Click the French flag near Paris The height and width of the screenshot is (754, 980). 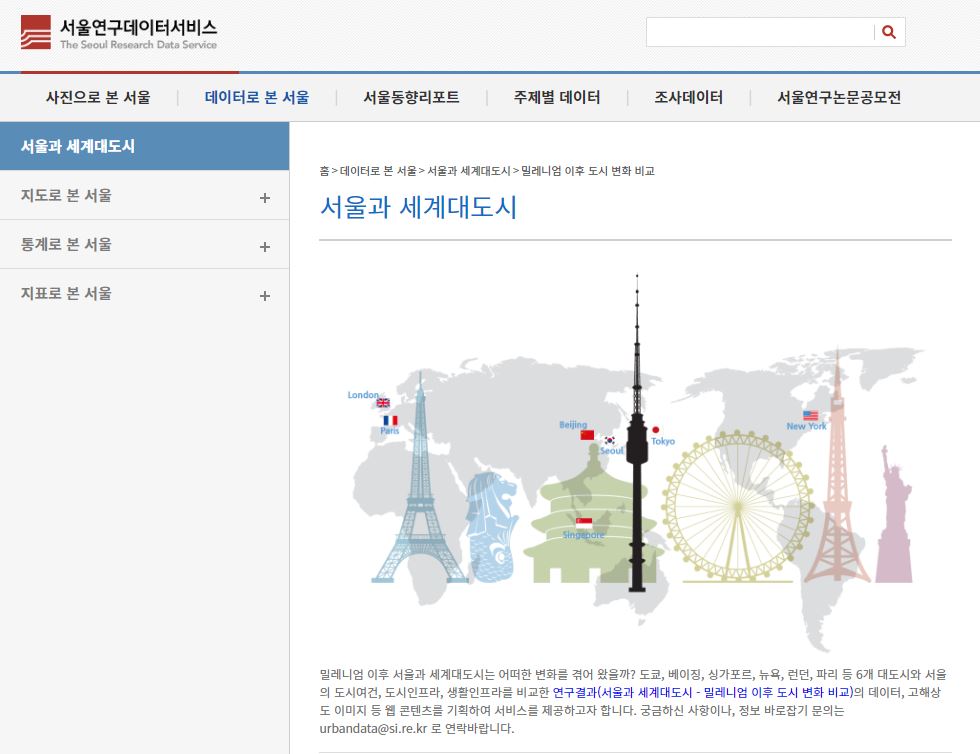[390, 421]
